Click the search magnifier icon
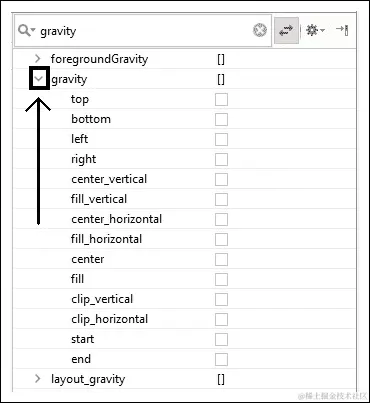Image resolution: width=370 pixels, height=403 pixels. coord(27,31)
